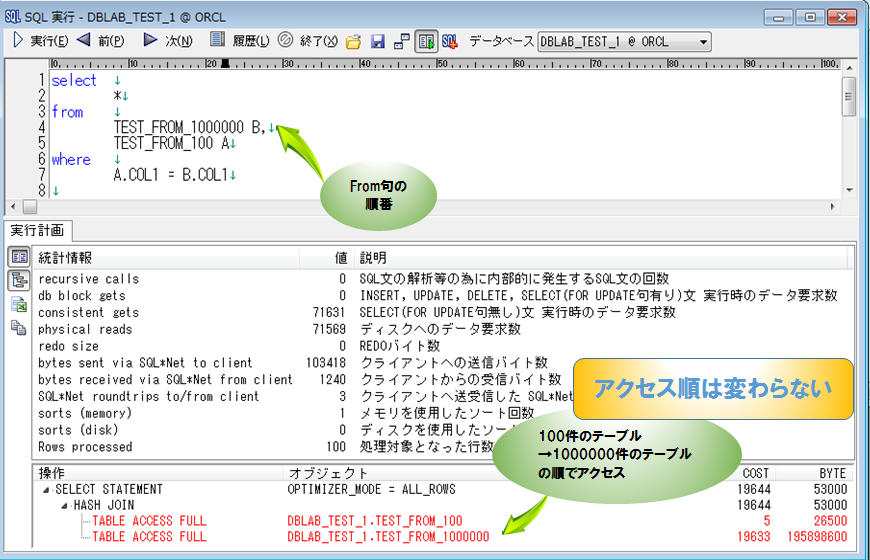Collapse the HASH JOIN tree node

63,506
